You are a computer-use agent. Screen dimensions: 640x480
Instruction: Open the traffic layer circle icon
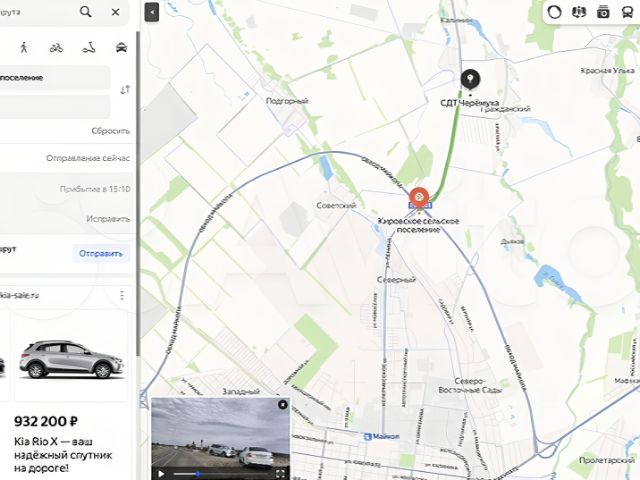click(x=554, y=12)
